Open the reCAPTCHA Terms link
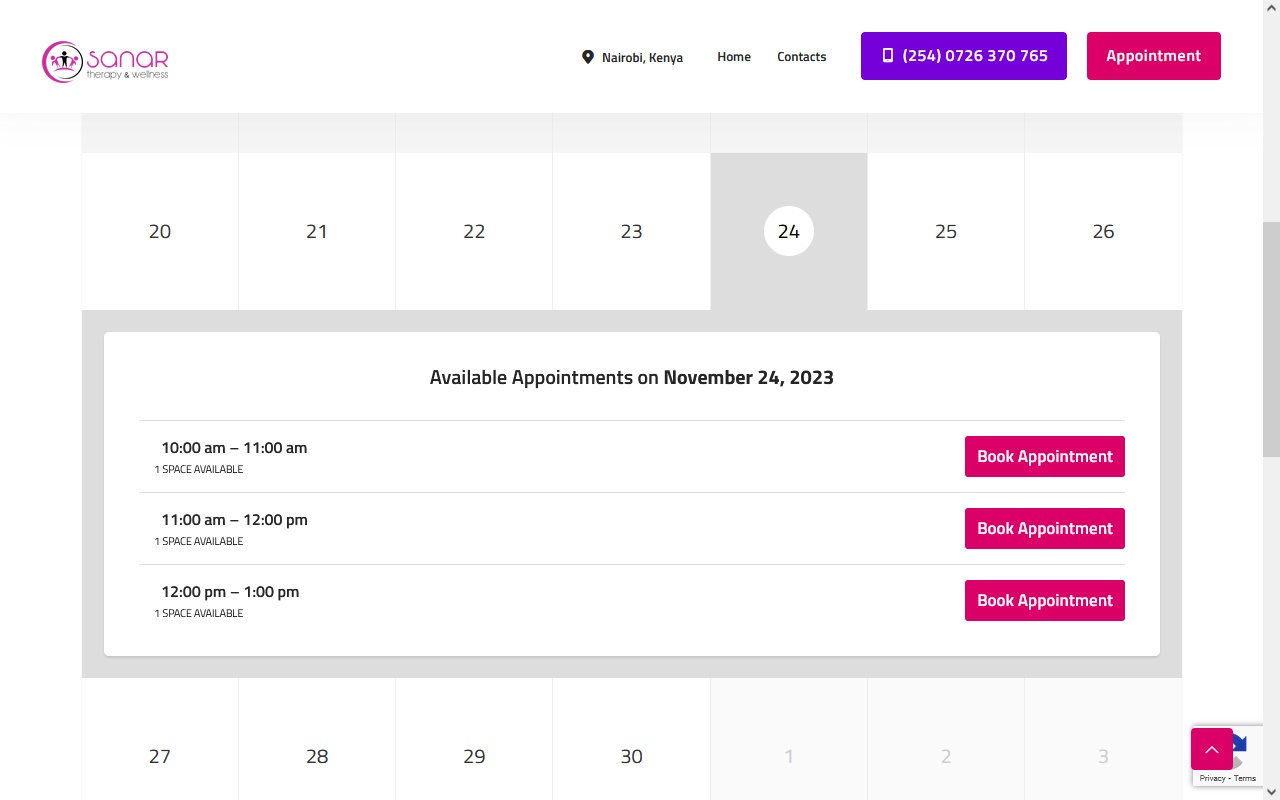1280x800 pixels. pos(1245,778)
